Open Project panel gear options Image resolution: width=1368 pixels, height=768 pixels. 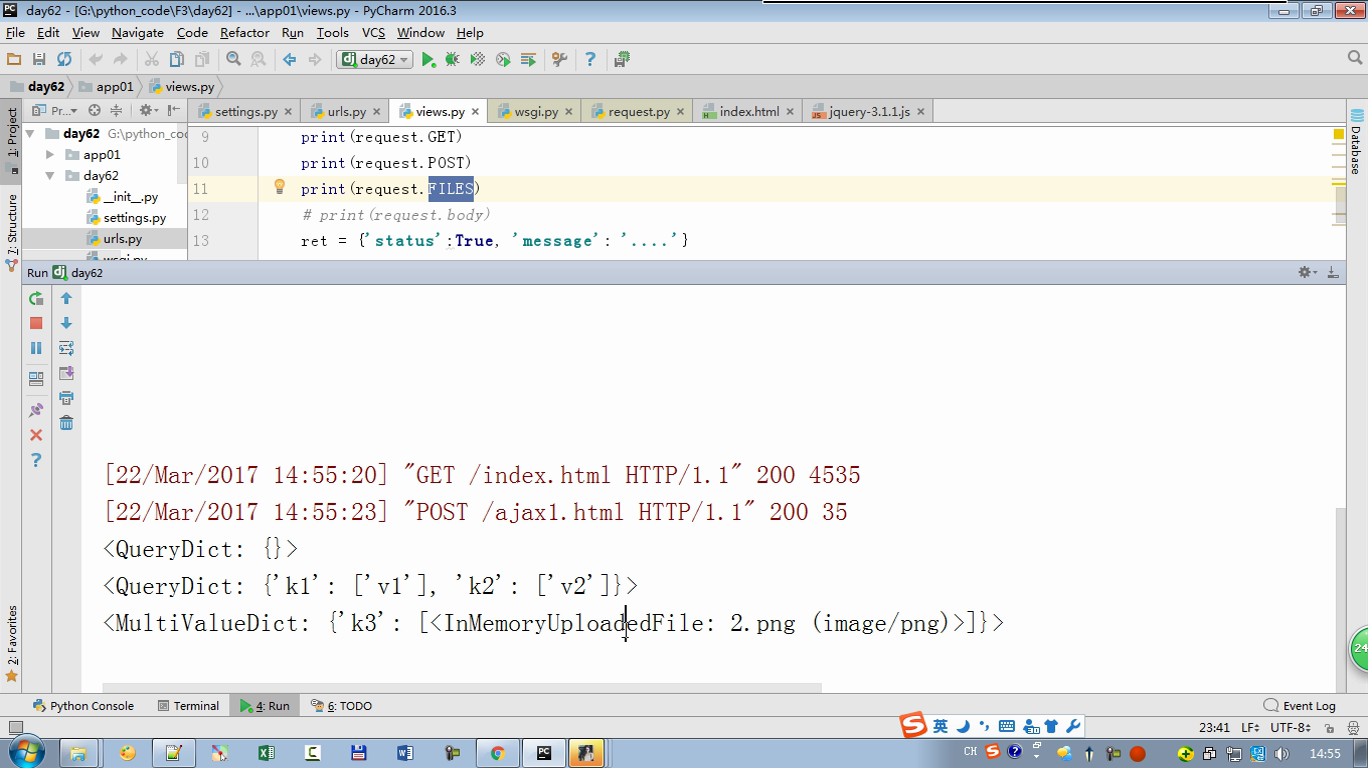[x=148, y=110]
